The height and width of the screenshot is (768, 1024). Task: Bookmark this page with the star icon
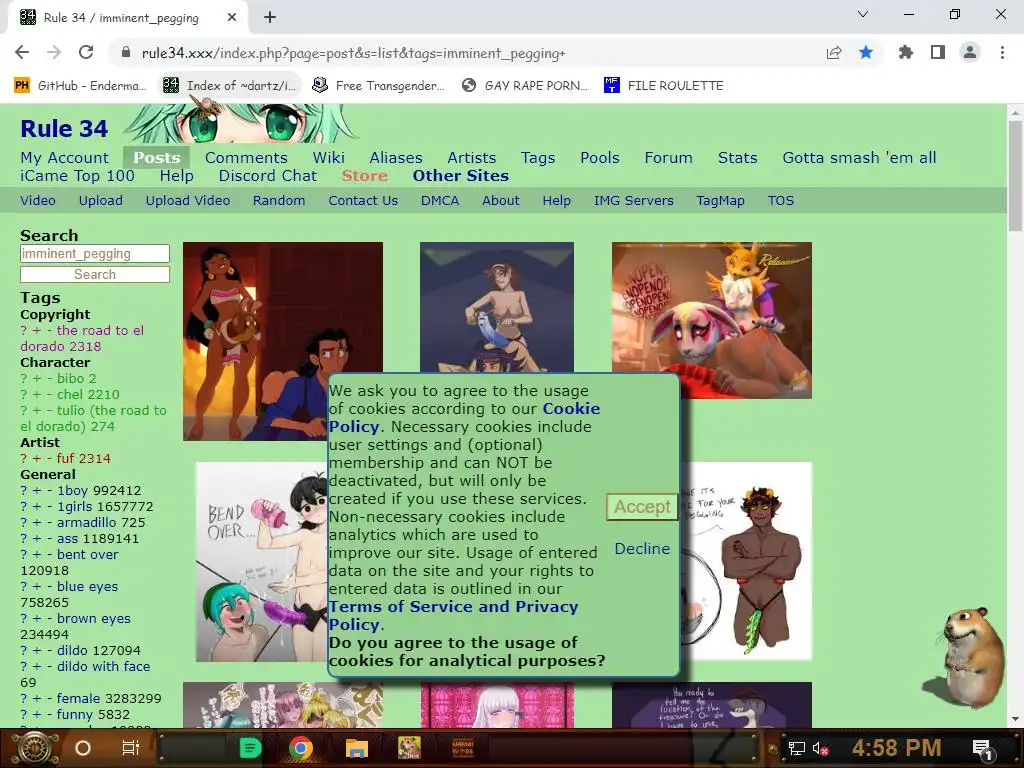tap(866, 53)
